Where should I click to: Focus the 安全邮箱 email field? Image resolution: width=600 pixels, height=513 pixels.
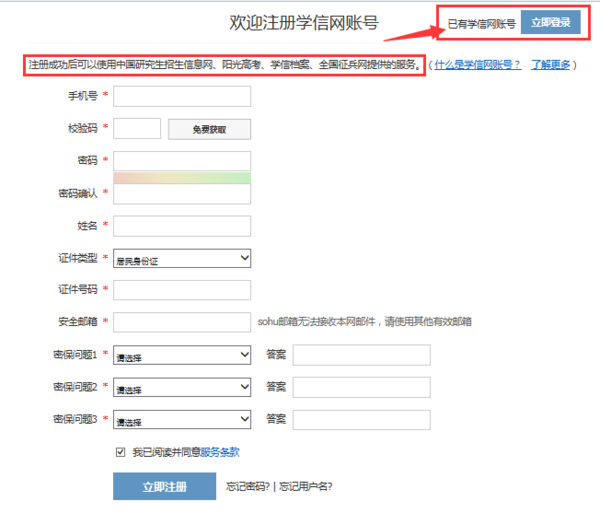pyautogui.click(x=182, y=322)
